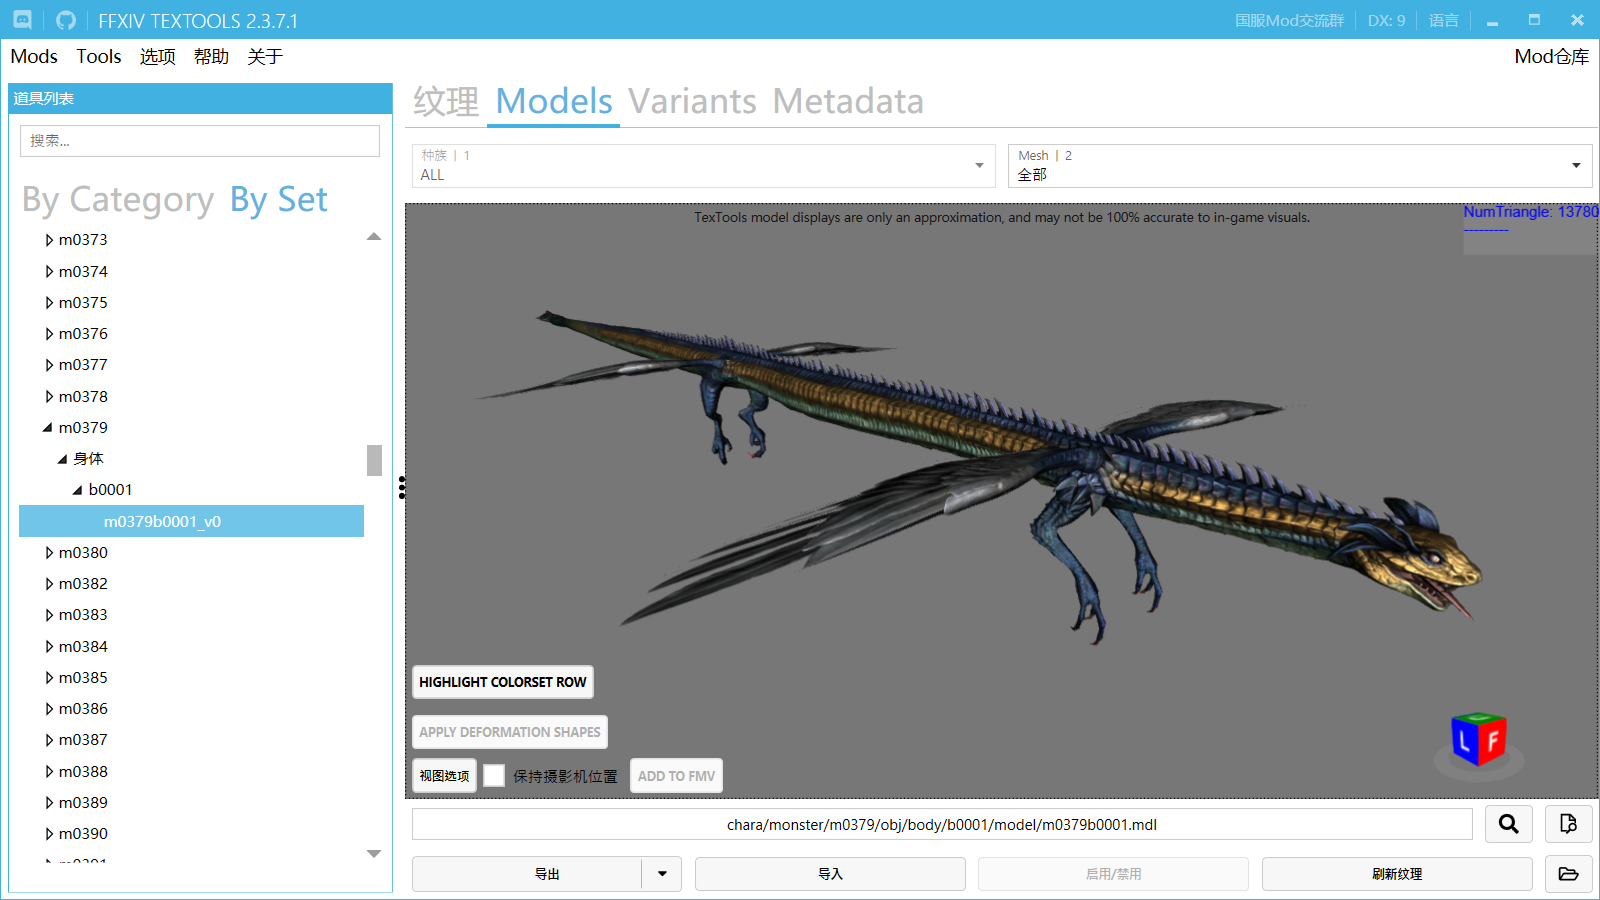
Task: Open the folder icon button at bottom right
Action: point(1568,874)
